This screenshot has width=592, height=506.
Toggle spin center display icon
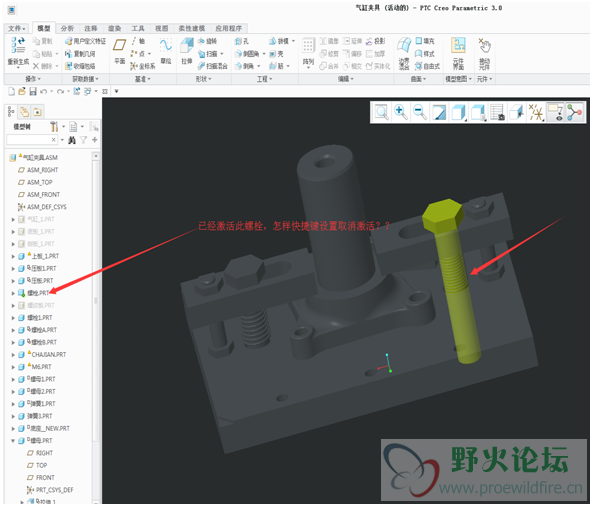pos(575,112)
